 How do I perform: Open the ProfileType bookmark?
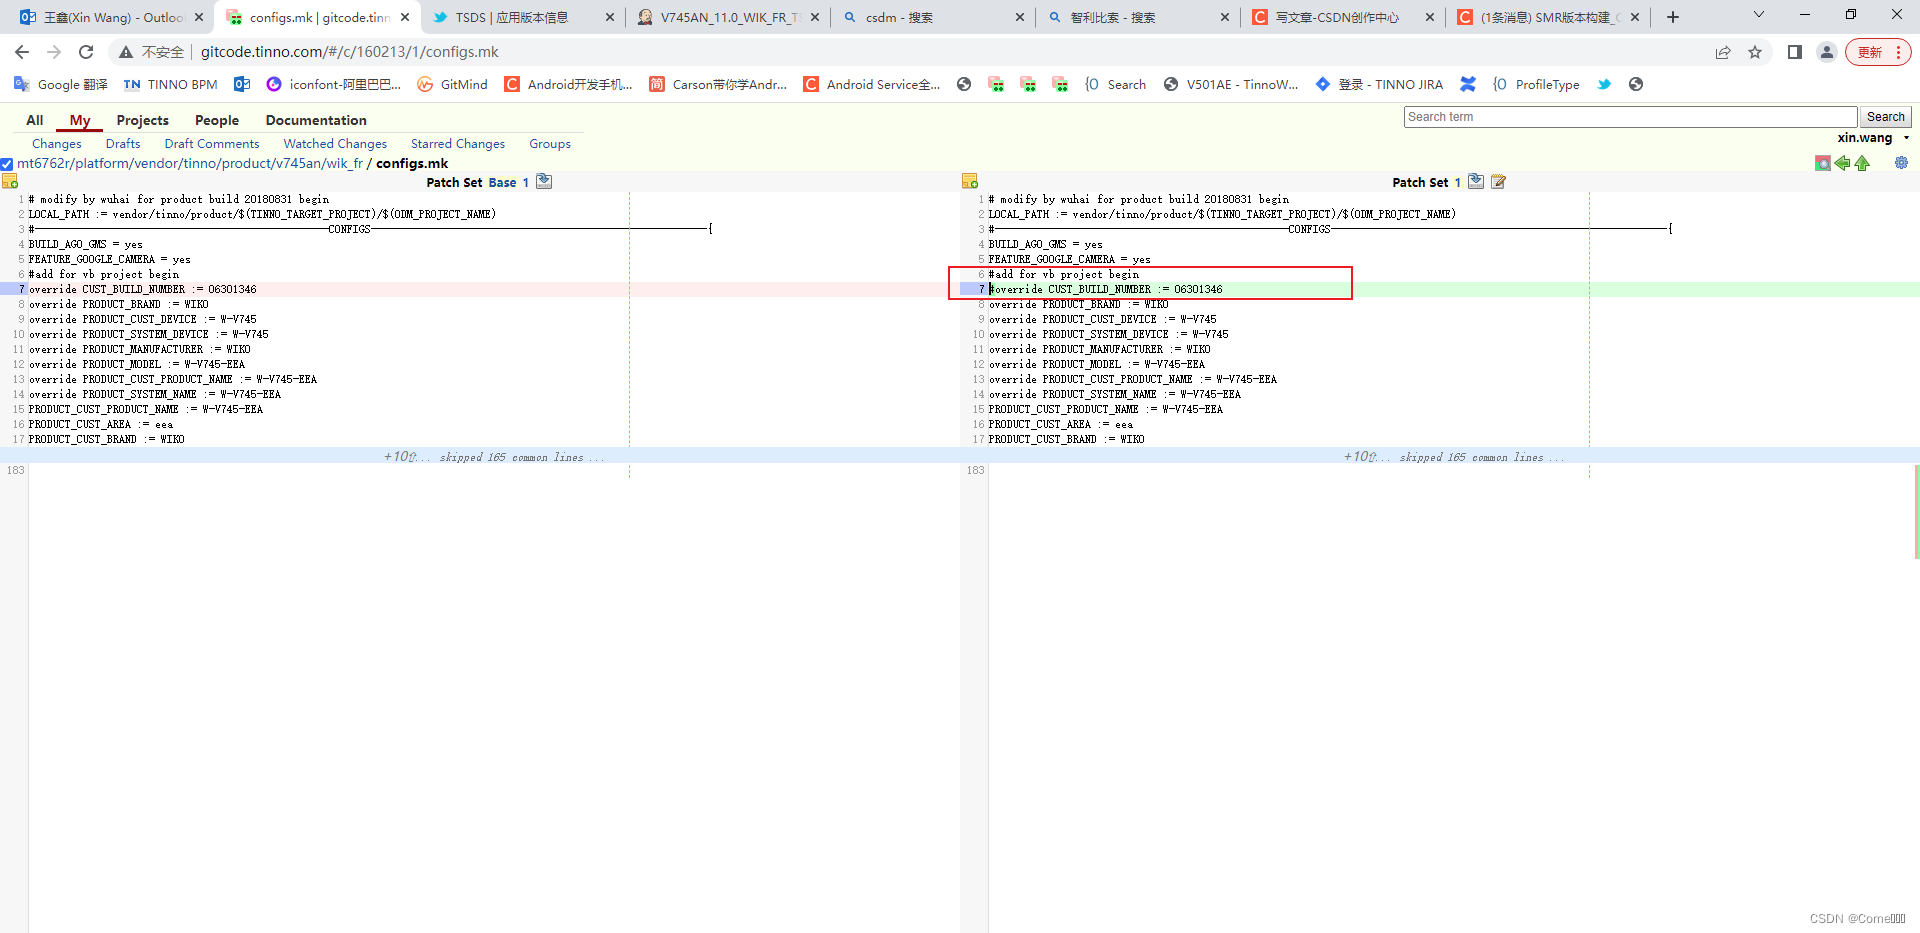pyautogui.click(x=1536, y=84)
